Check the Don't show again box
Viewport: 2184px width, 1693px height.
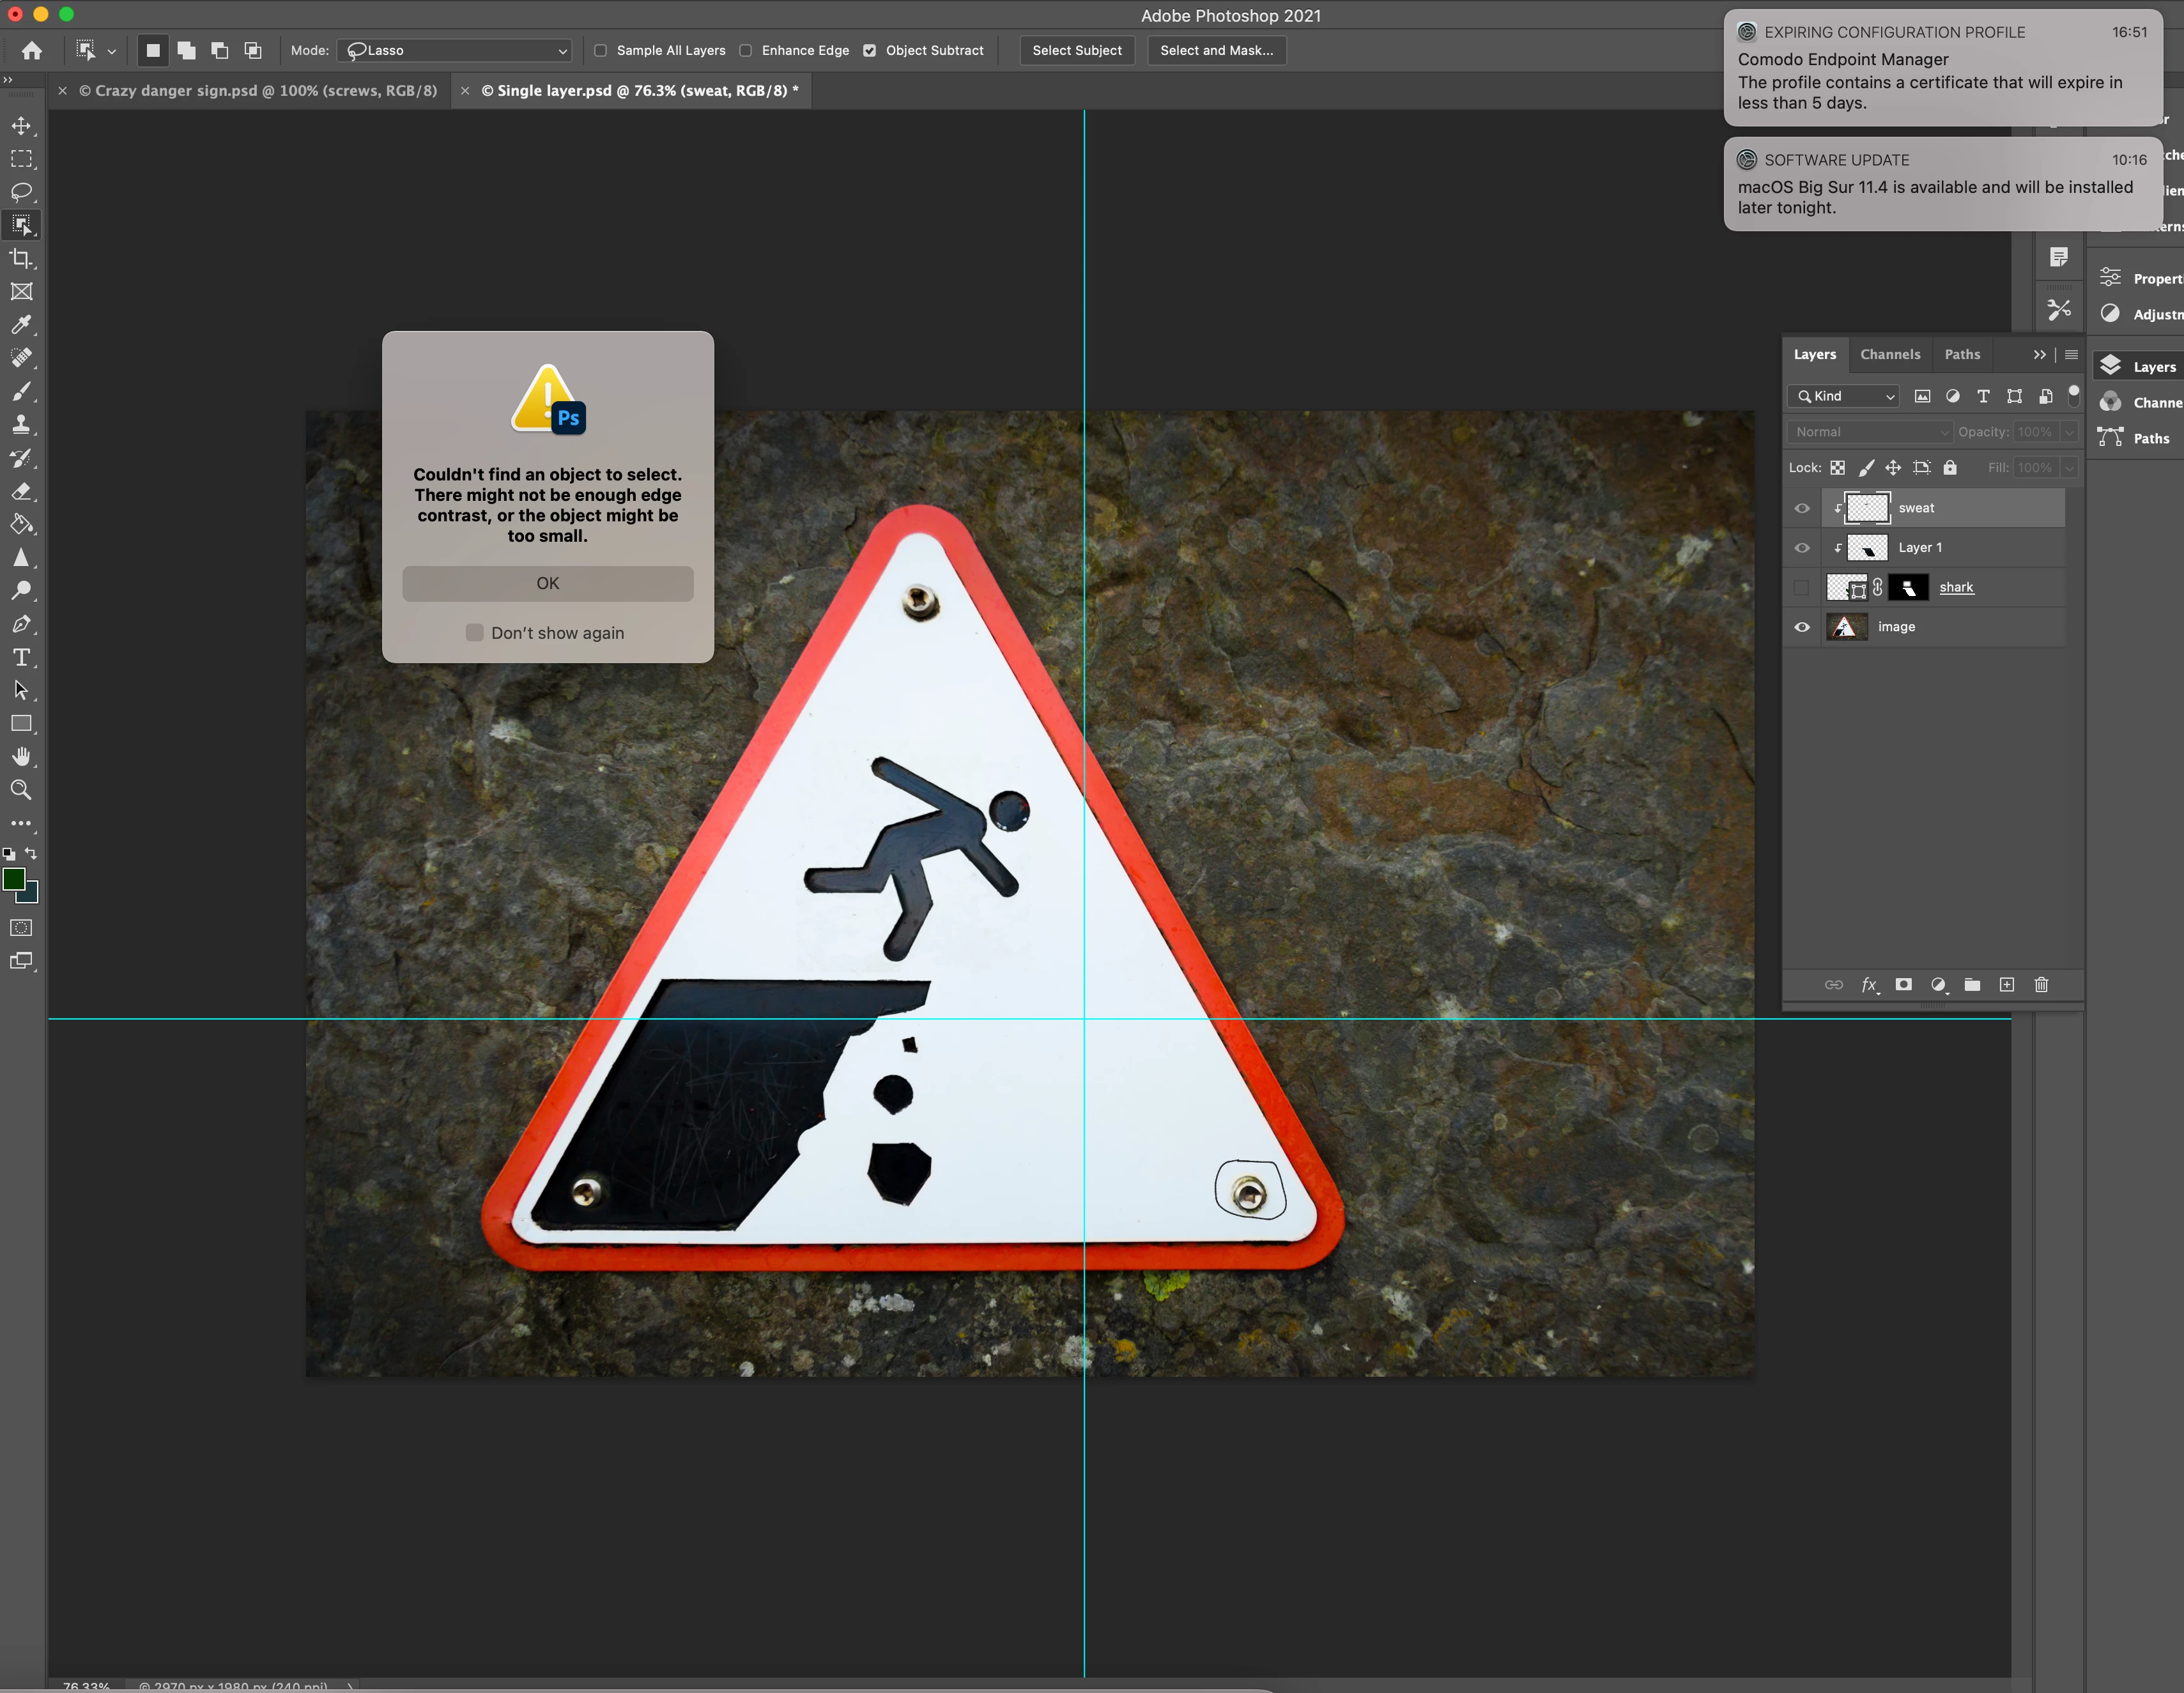[x=475, y=633]
